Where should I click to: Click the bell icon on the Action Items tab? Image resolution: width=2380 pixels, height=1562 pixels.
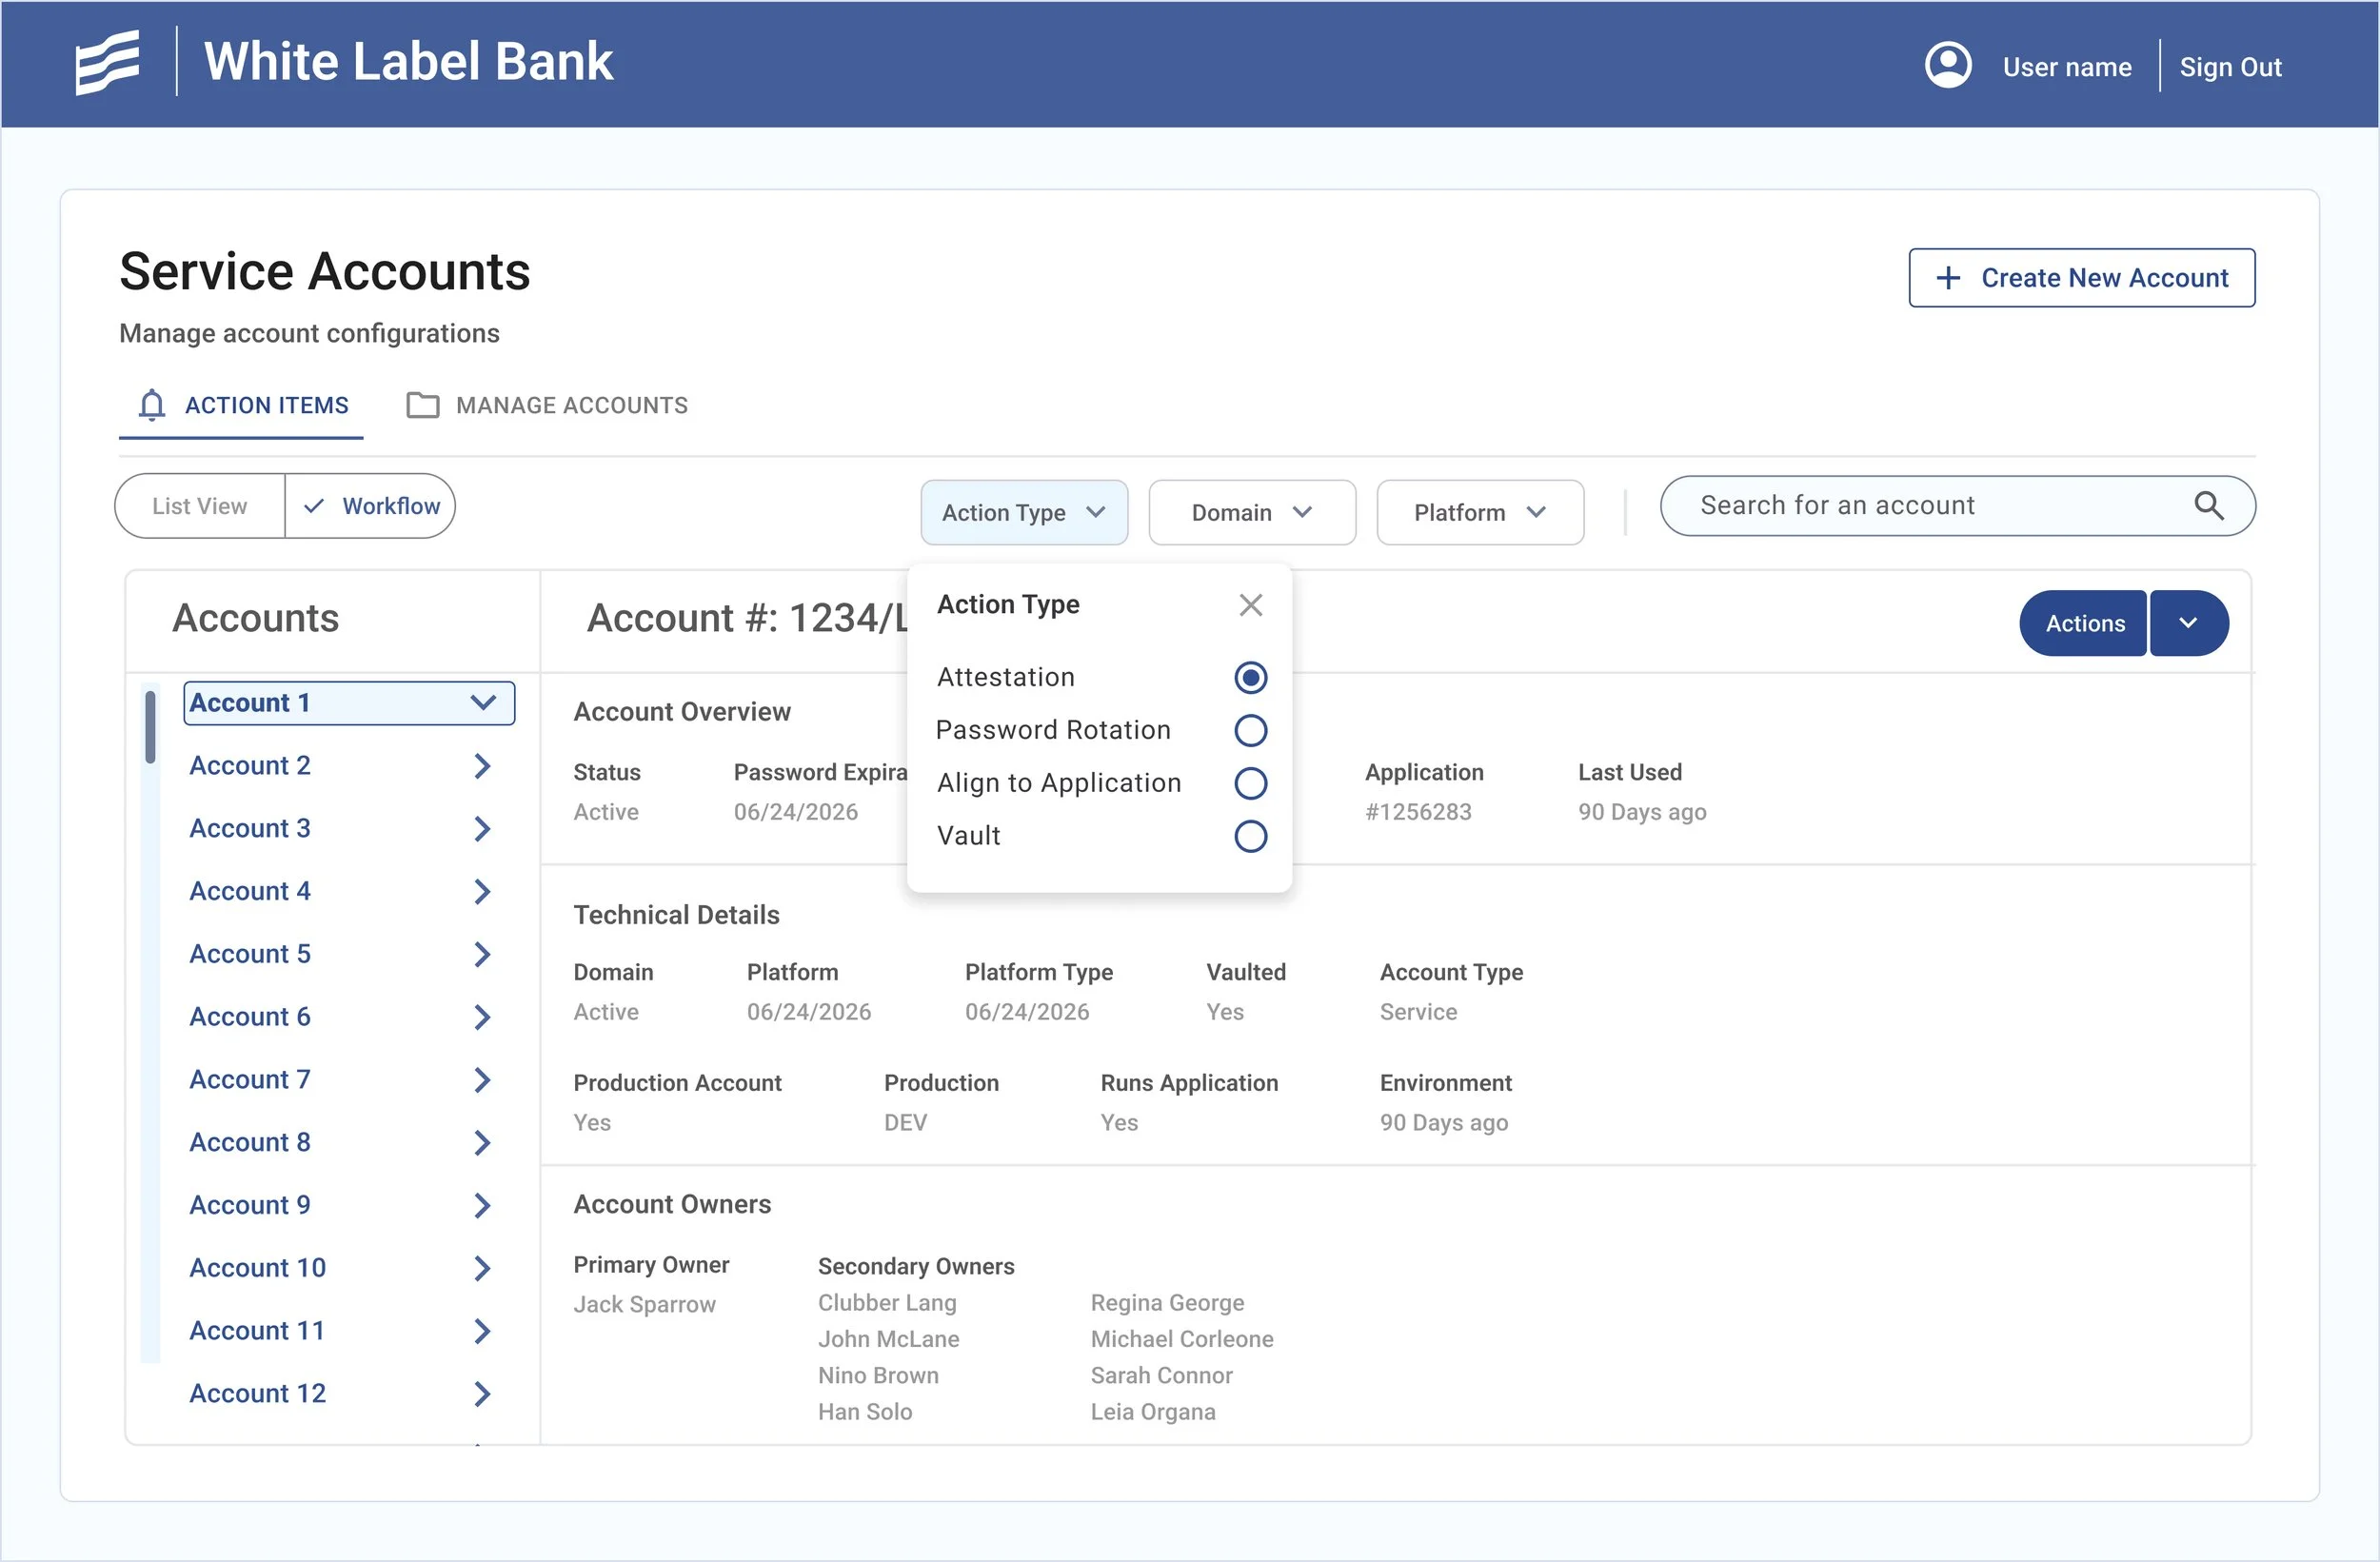152,405
